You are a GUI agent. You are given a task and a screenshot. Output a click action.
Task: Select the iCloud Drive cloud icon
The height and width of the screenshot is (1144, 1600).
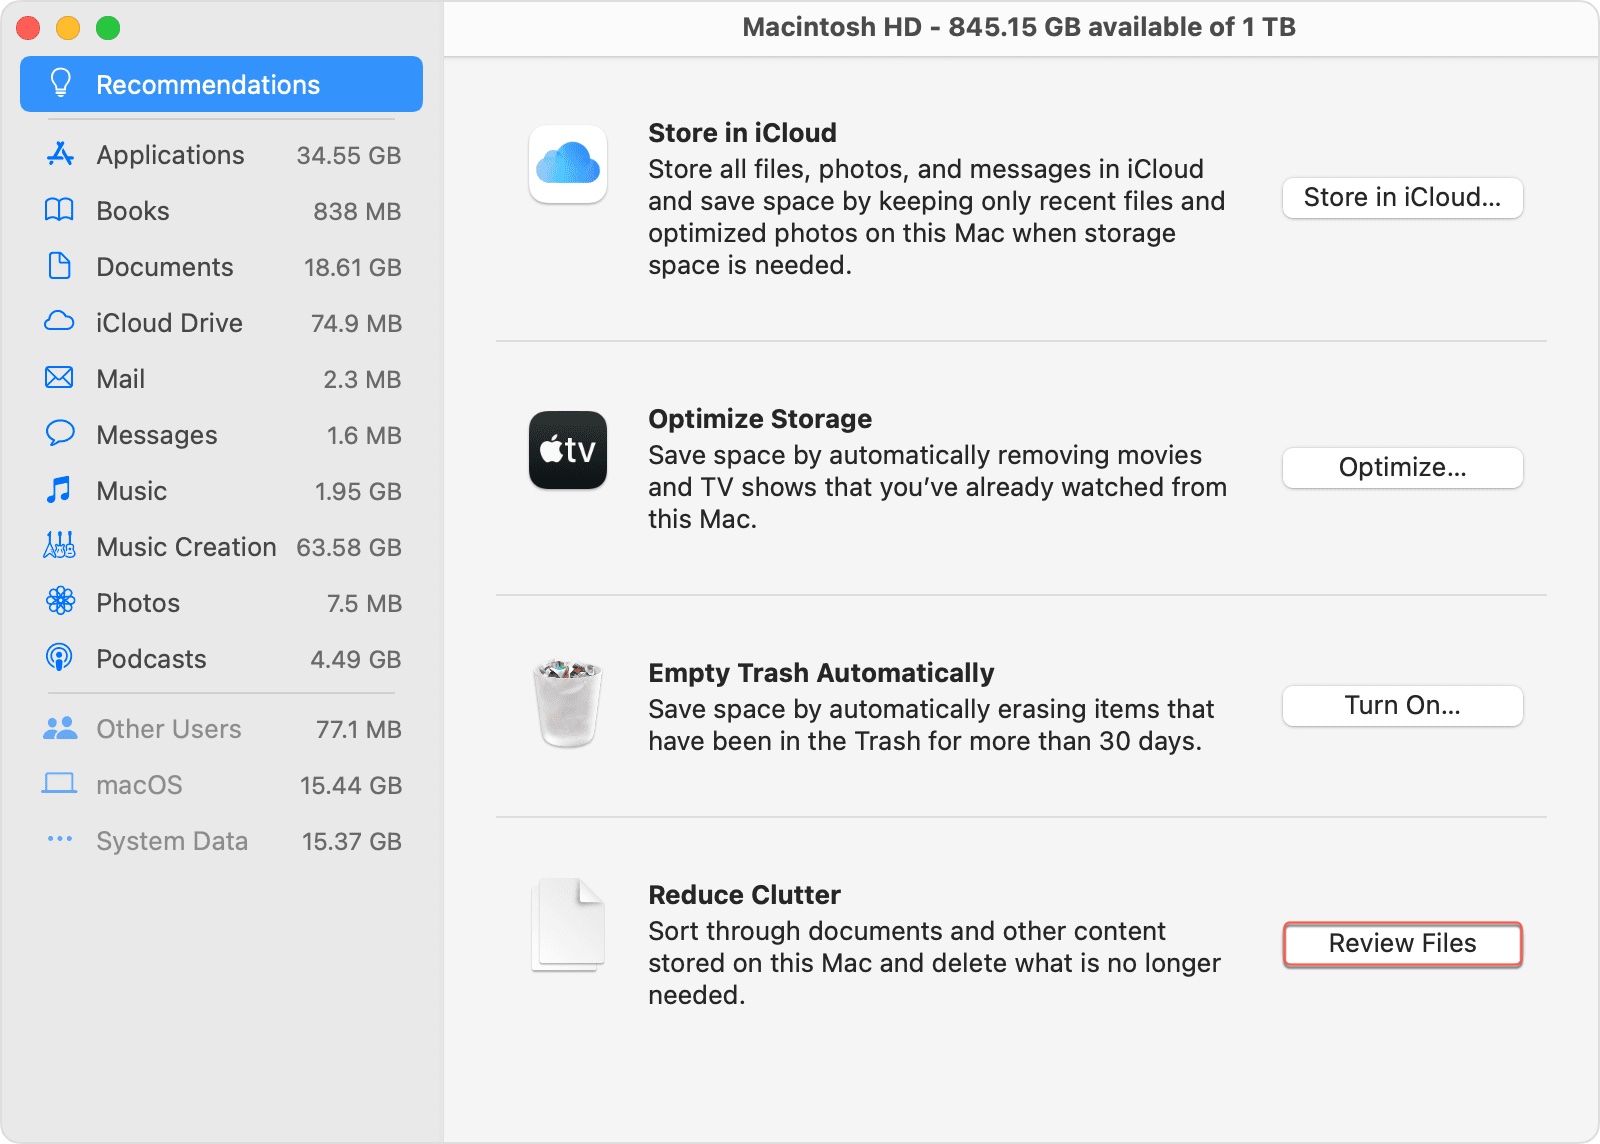click(59, 322)
